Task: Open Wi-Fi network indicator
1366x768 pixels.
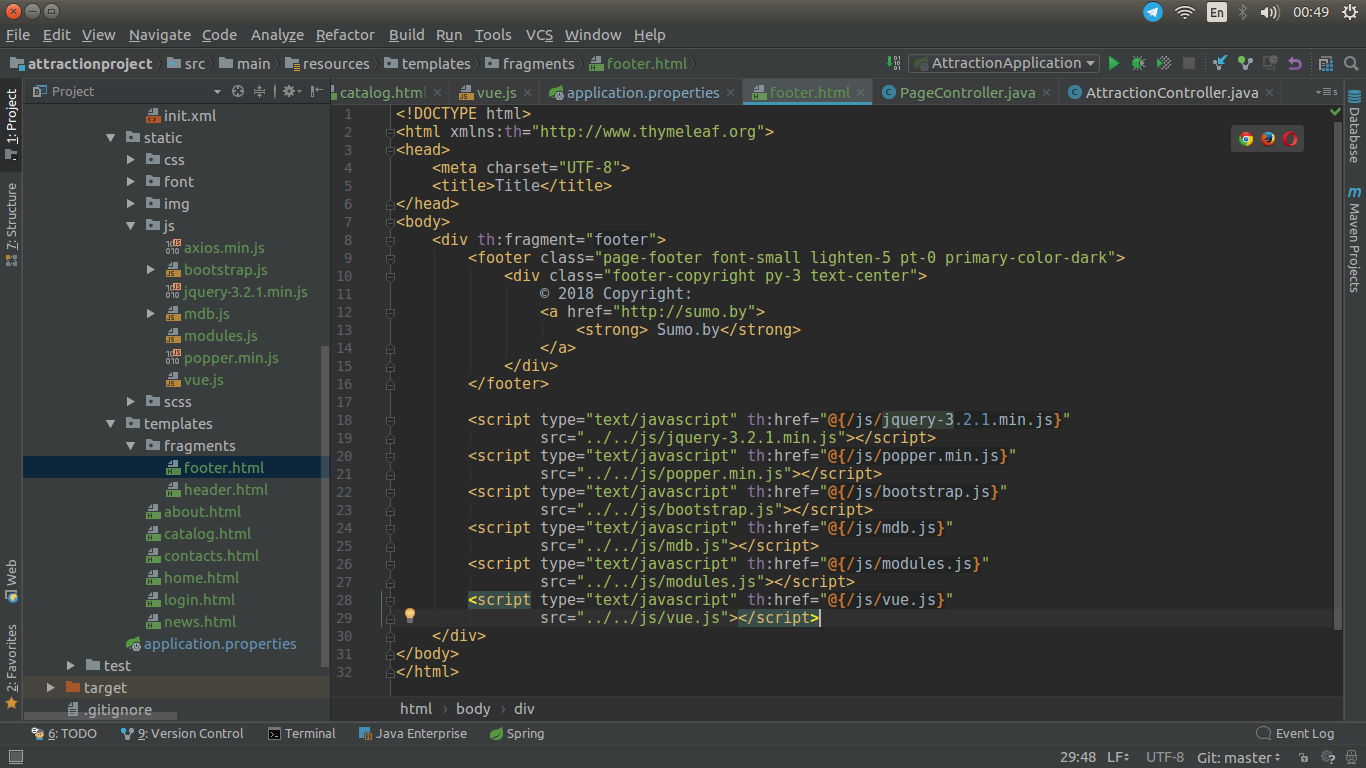Action: coord(1185,12)
